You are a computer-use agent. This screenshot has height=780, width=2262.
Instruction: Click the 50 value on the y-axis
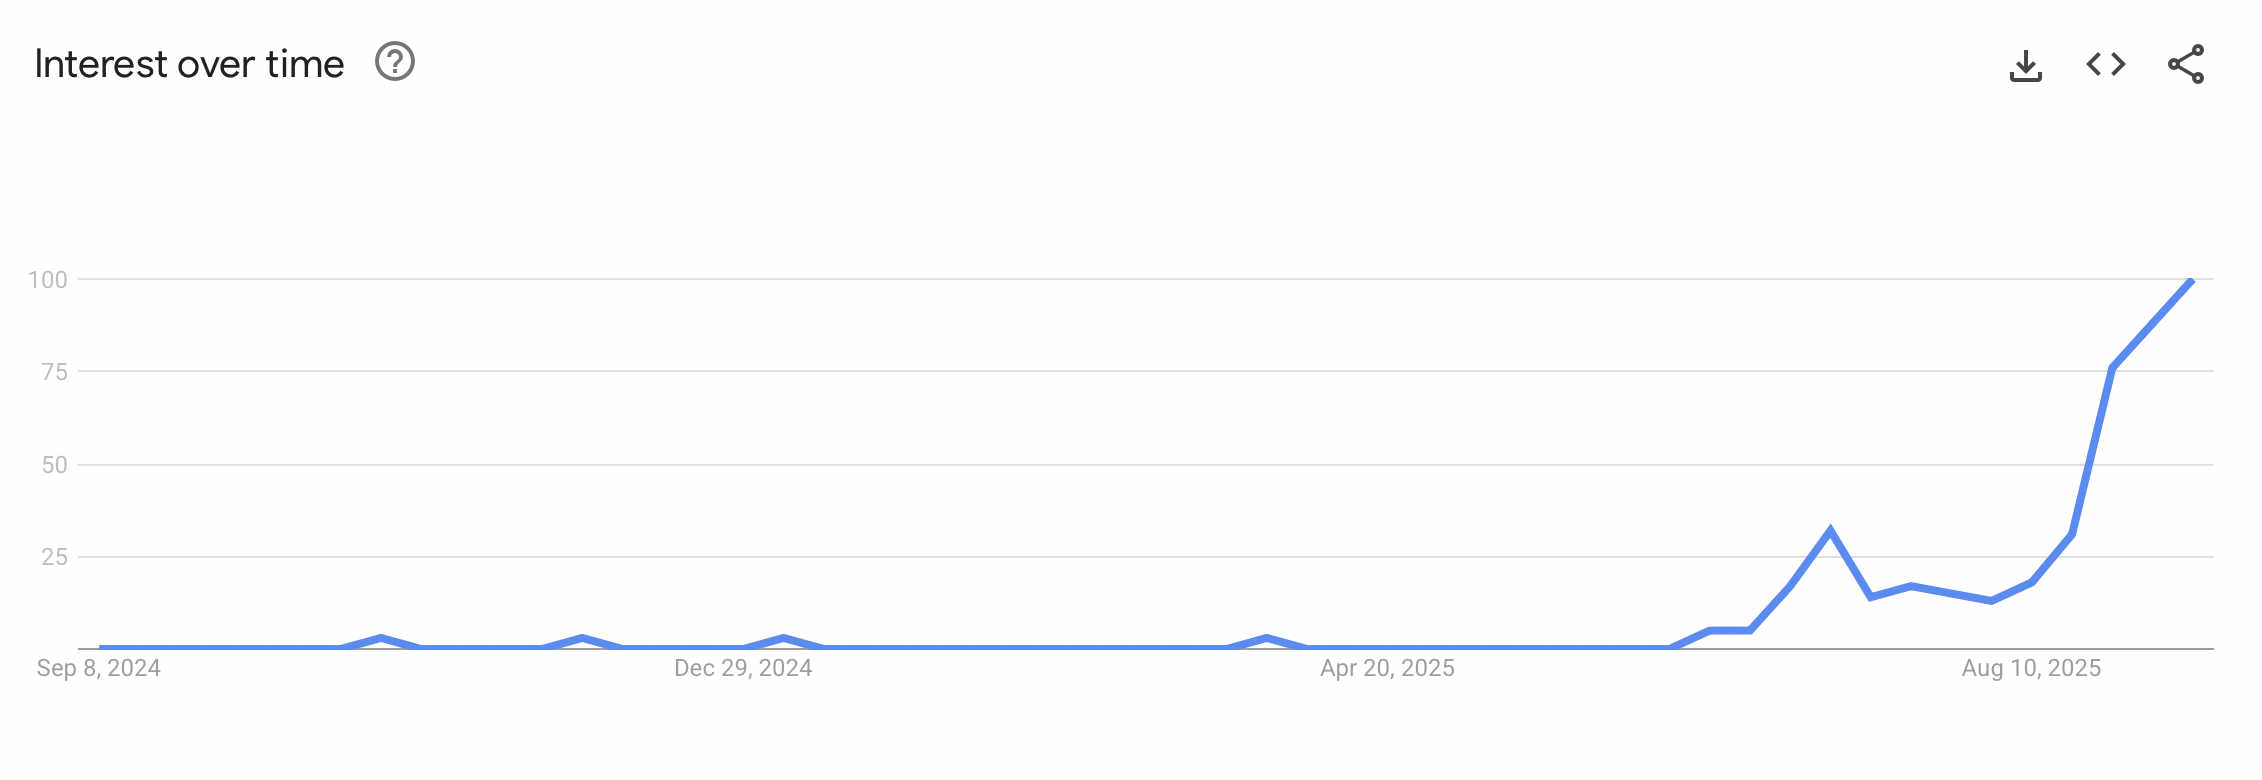(54, 465)
